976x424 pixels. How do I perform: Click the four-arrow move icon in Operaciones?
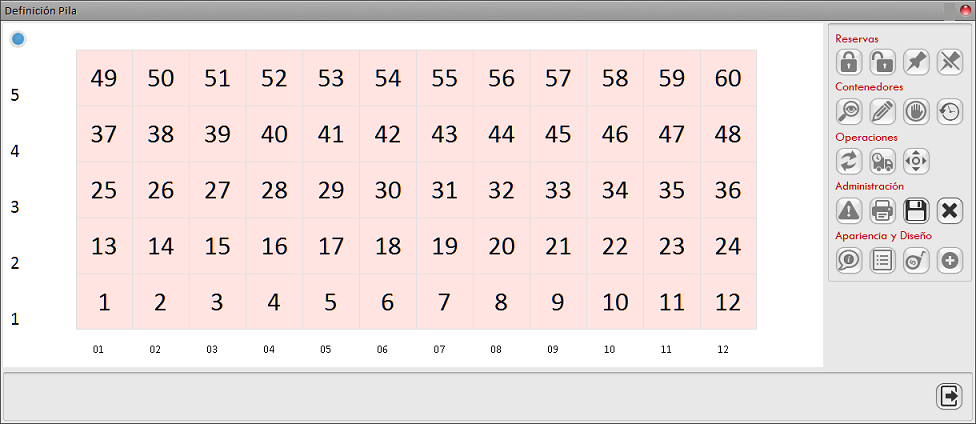coord(916,161)
